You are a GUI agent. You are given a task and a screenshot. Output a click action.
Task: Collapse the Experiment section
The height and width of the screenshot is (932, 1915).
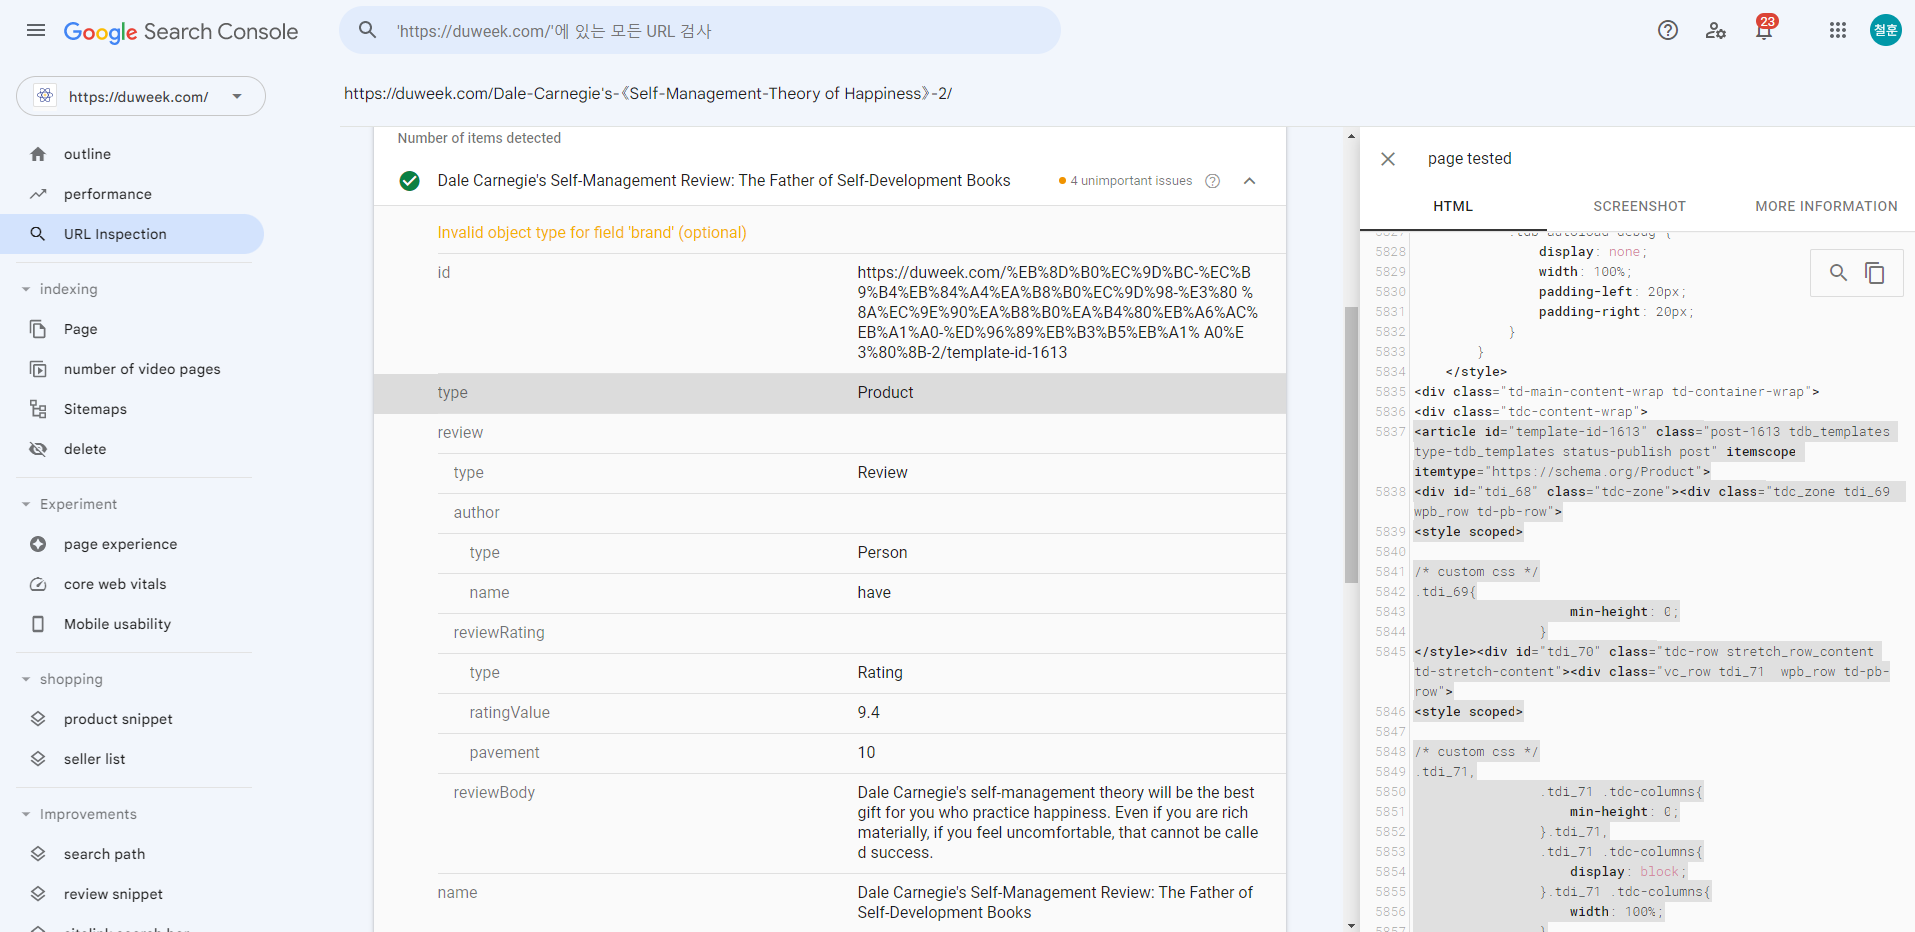68,504
